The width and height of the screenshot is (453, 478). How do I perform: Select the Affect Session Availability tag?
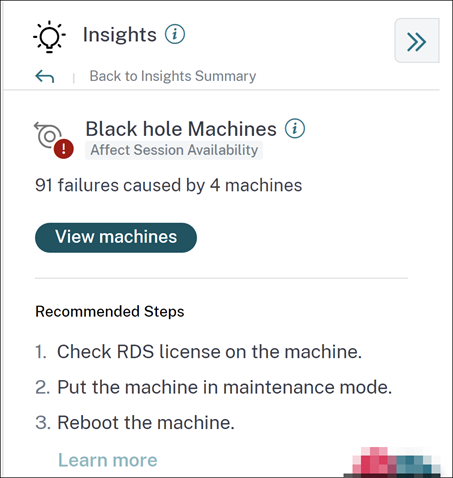(174, 150)
